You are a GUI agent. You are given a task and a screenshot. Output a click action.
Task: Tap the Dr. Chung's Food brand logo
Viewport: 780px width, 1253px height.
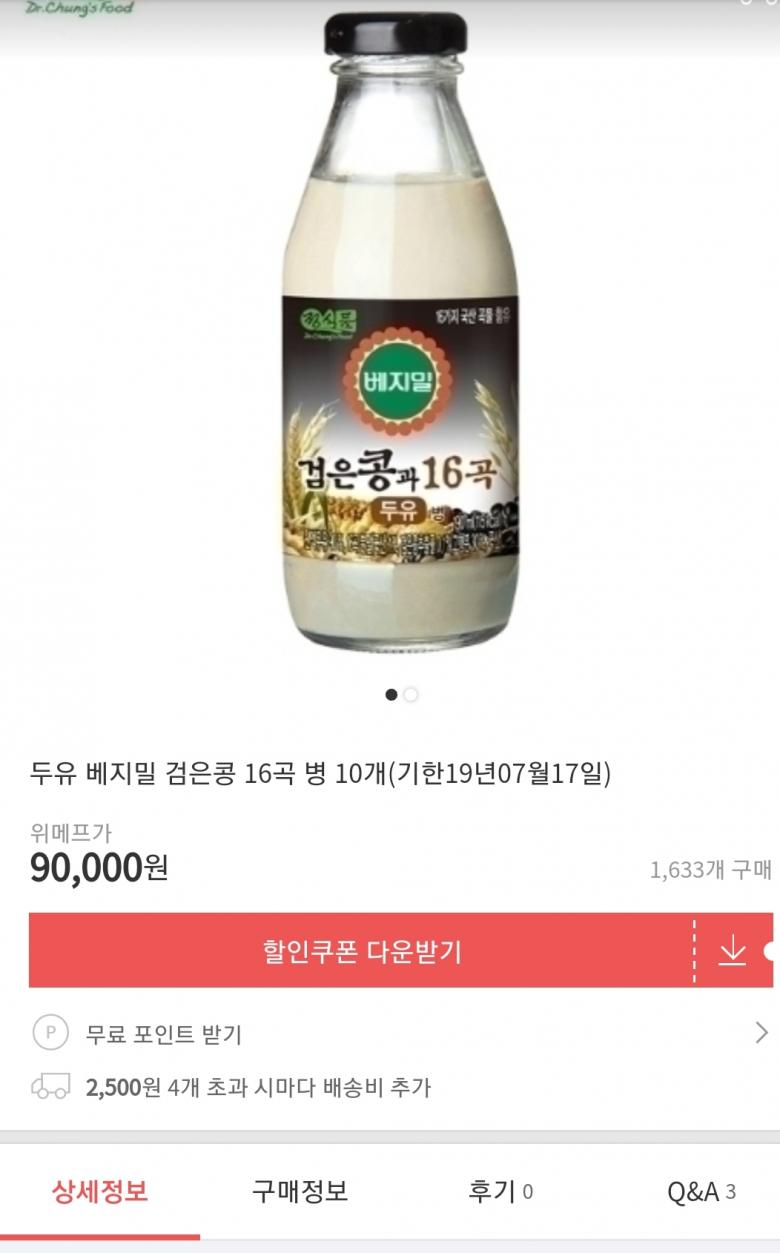coord(79,7)
